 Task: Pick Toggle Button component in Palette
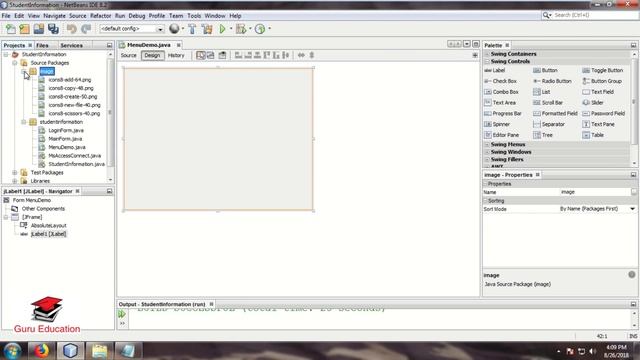pyautogui.click(x=603, y=70)
